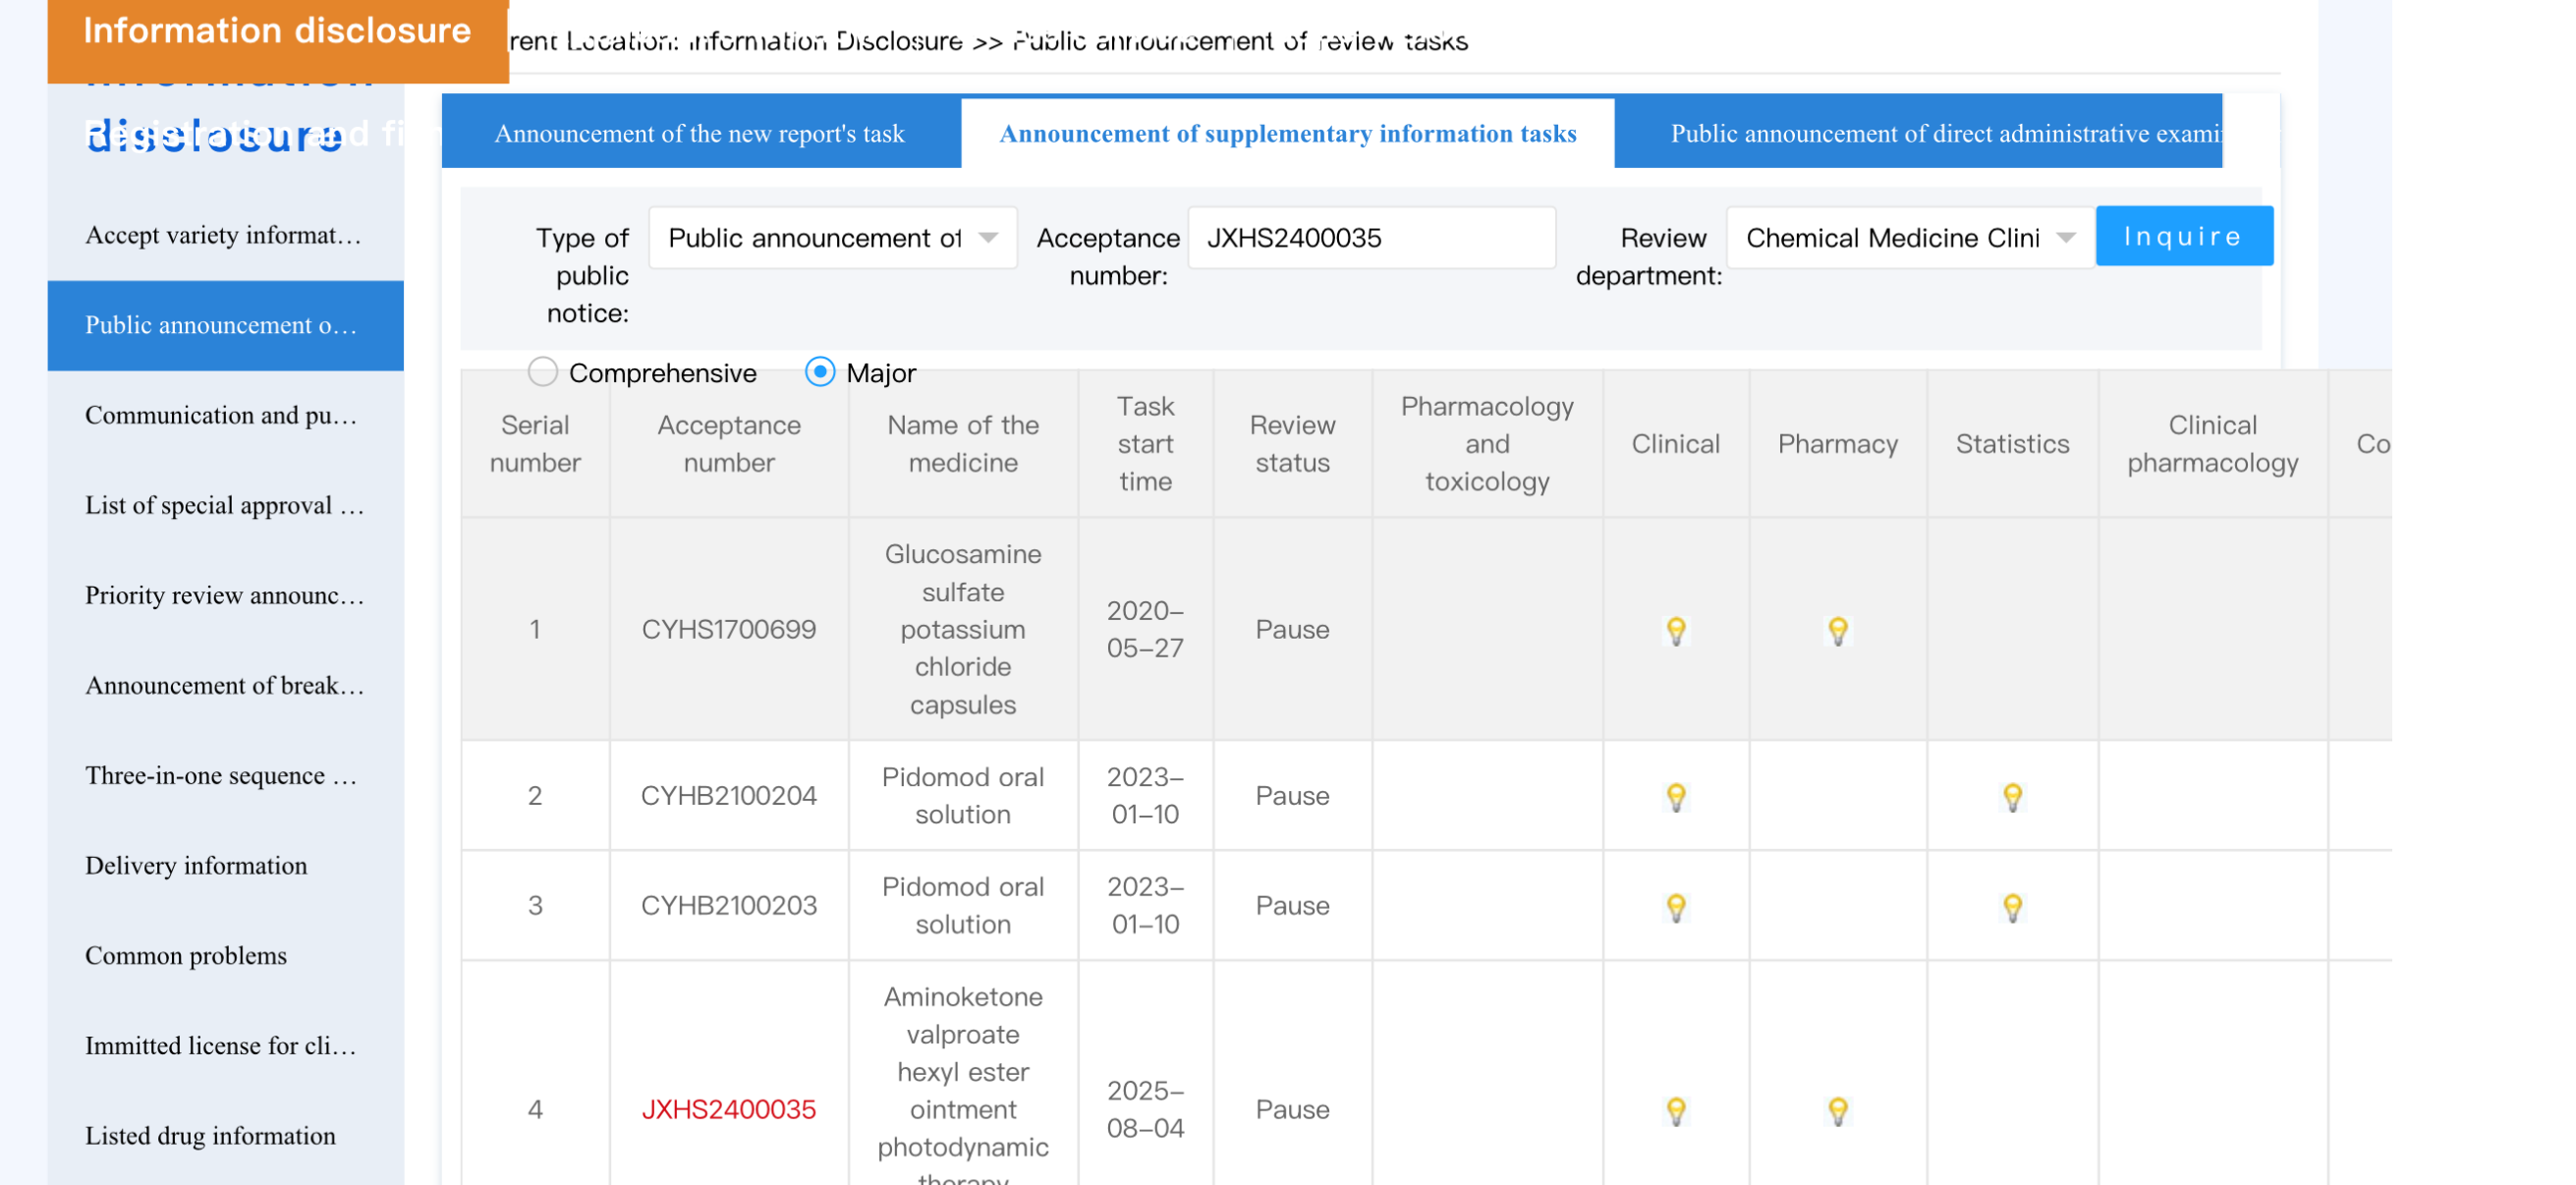Select the Comprehensive radio button

pyautogui.click(x=543, y=372)
